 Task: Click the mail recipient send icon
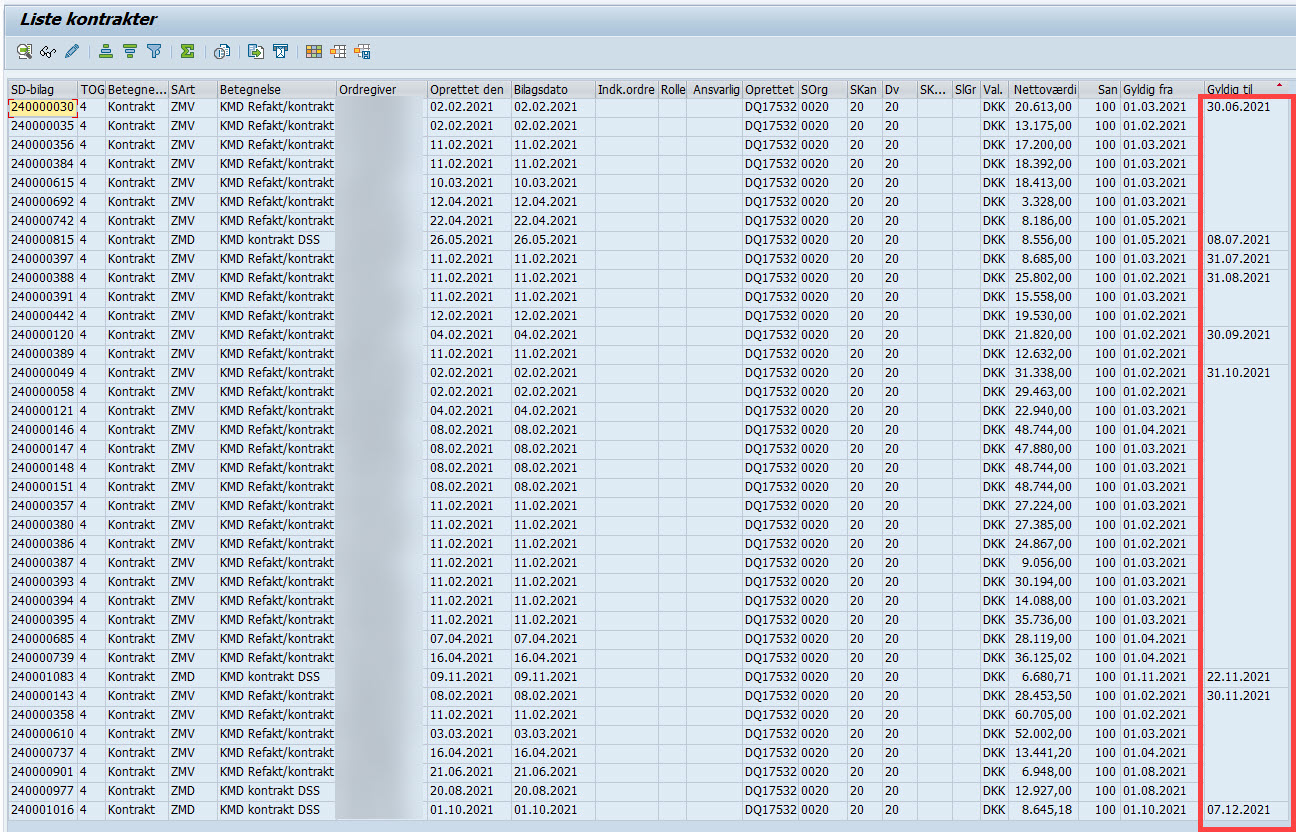click(282, 51)
